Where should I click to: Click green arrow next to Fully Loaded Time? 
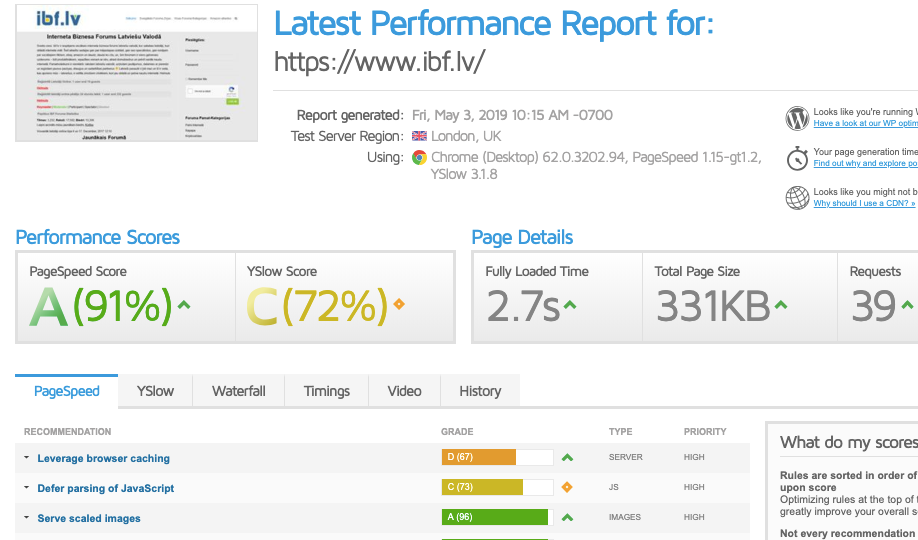point(569,304)
